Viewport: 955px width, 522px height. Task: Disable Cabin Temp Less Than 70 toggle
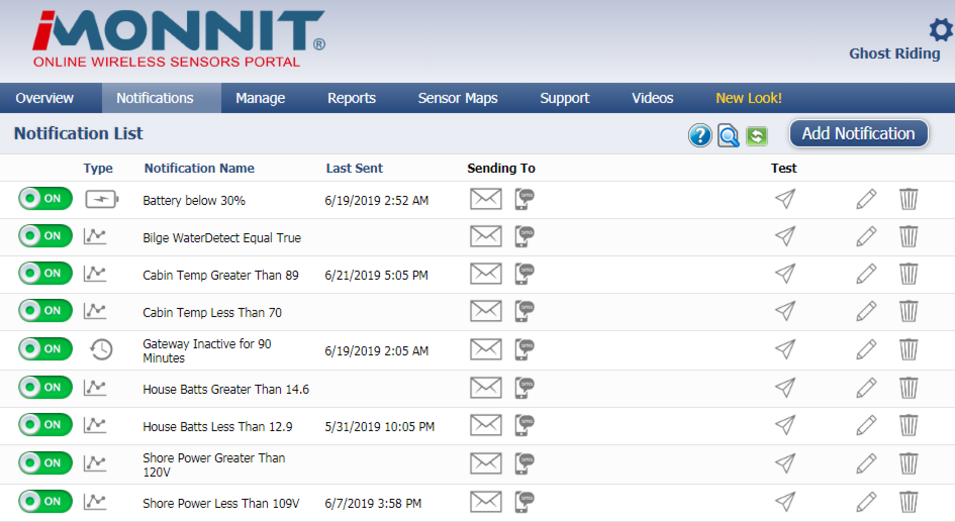point(45,310)
